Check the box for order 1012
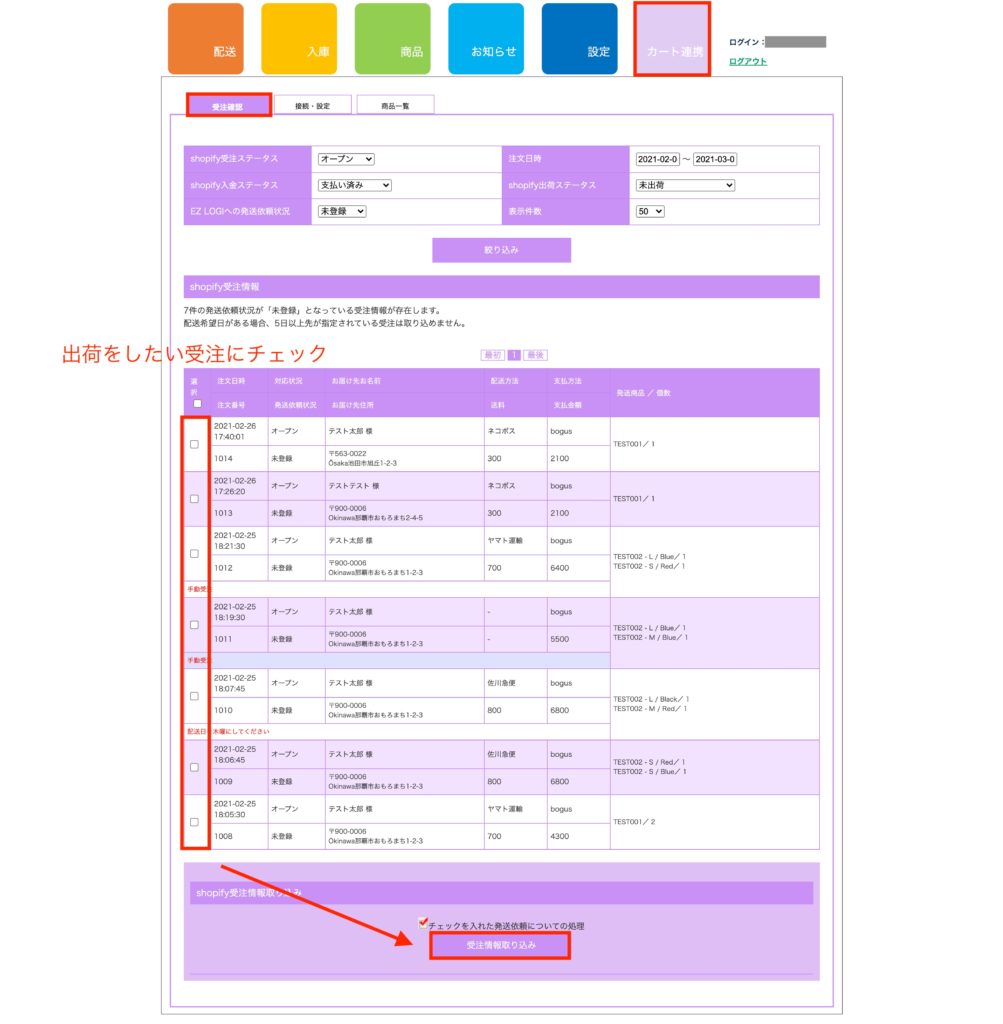 pyautogui.click(x=194, y=553)
